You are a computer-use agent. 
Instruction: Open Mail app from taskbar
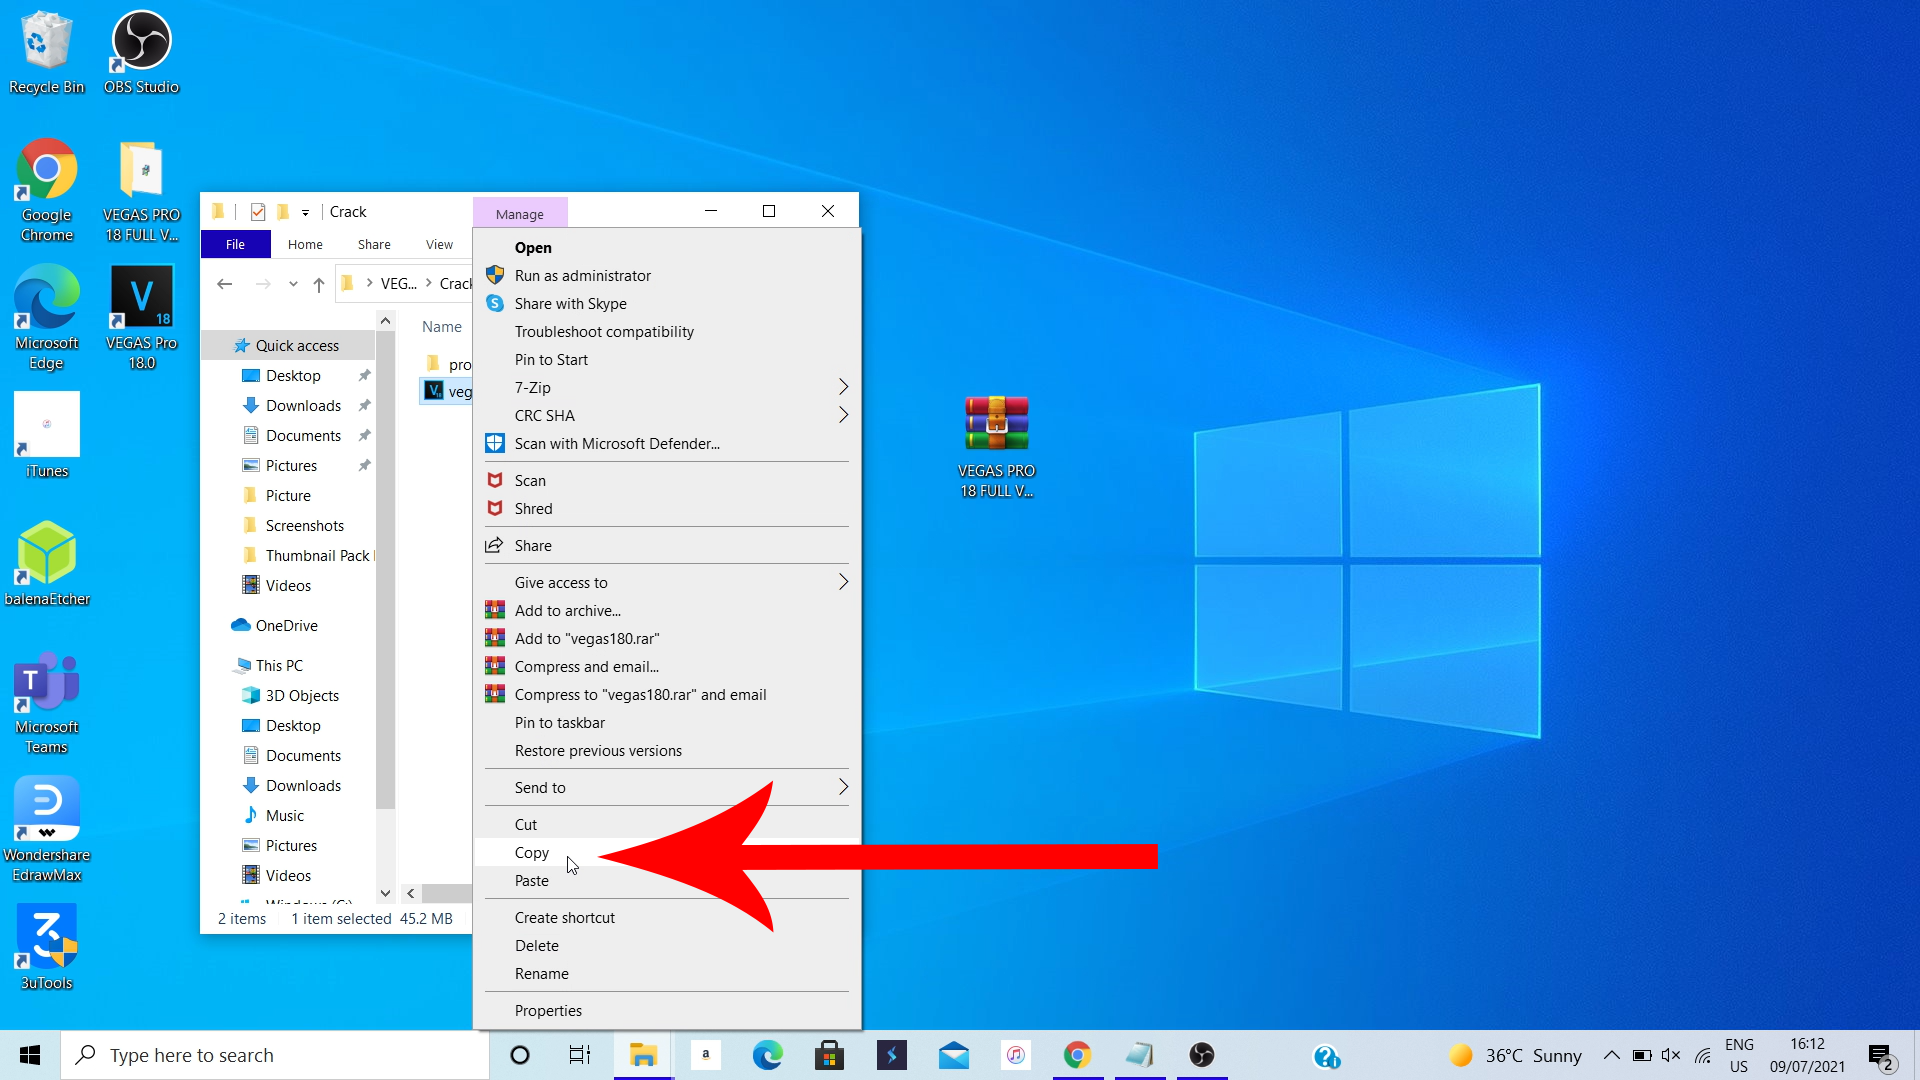[953, 1055]
